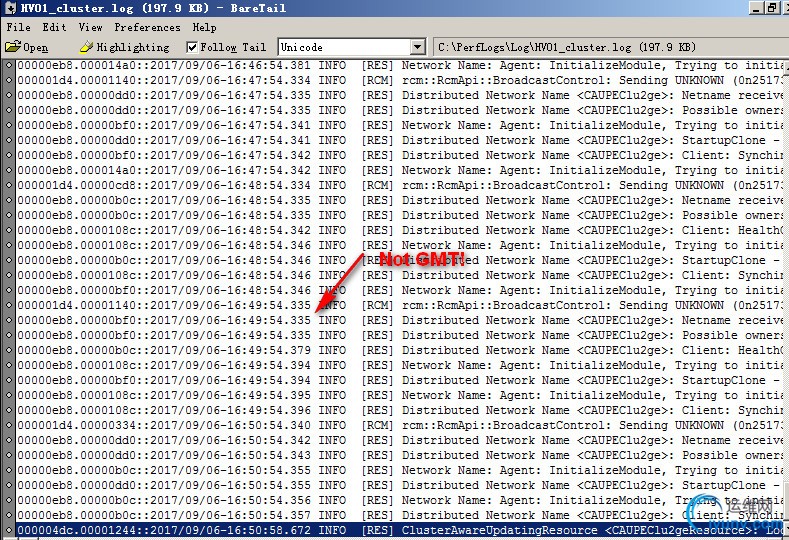Select the 16:49:54.394 StartupClone line

pos(400,380)
